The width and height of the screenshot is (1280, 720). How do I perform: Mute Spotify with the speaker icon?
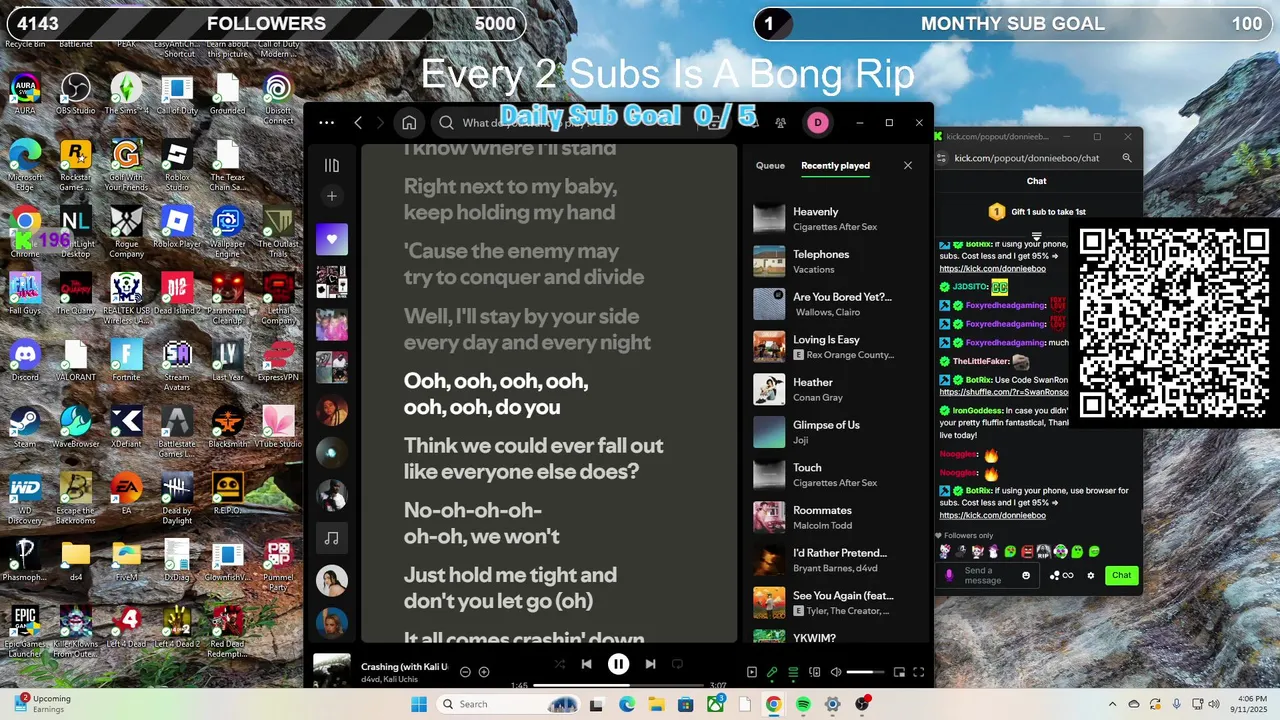coord(836,673)
